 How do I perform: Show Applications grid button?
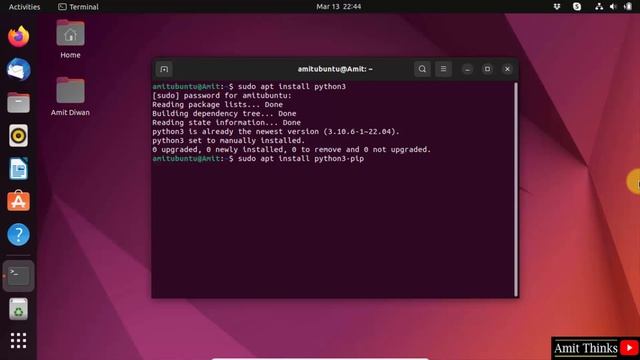tap(18, 340)
